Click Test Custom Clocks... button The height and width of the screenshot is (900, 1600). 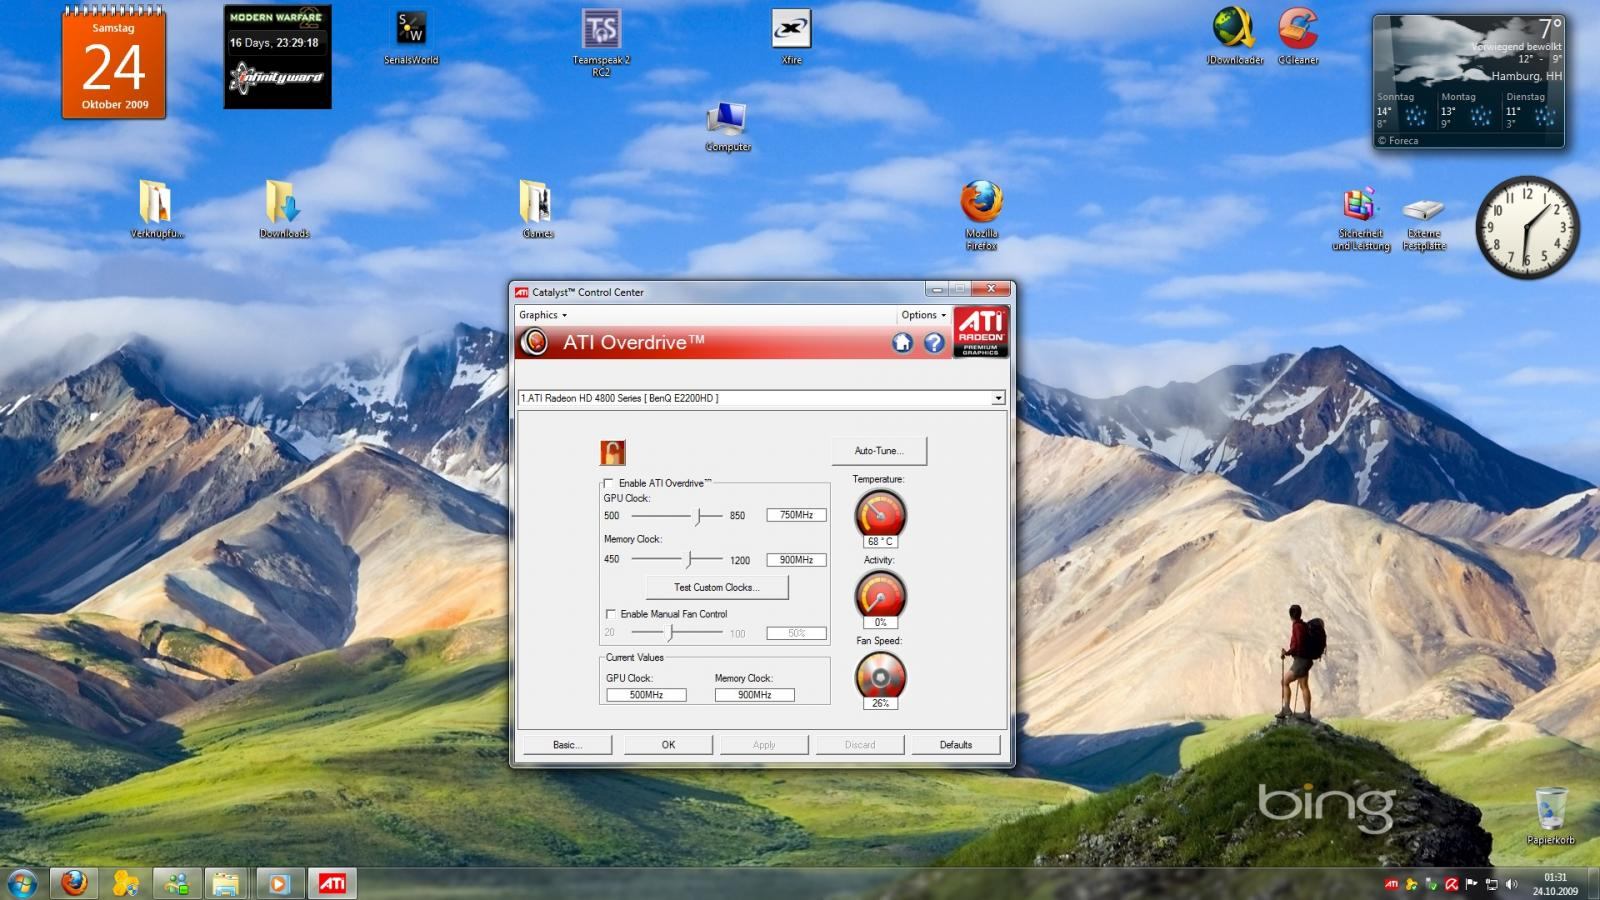717,588
